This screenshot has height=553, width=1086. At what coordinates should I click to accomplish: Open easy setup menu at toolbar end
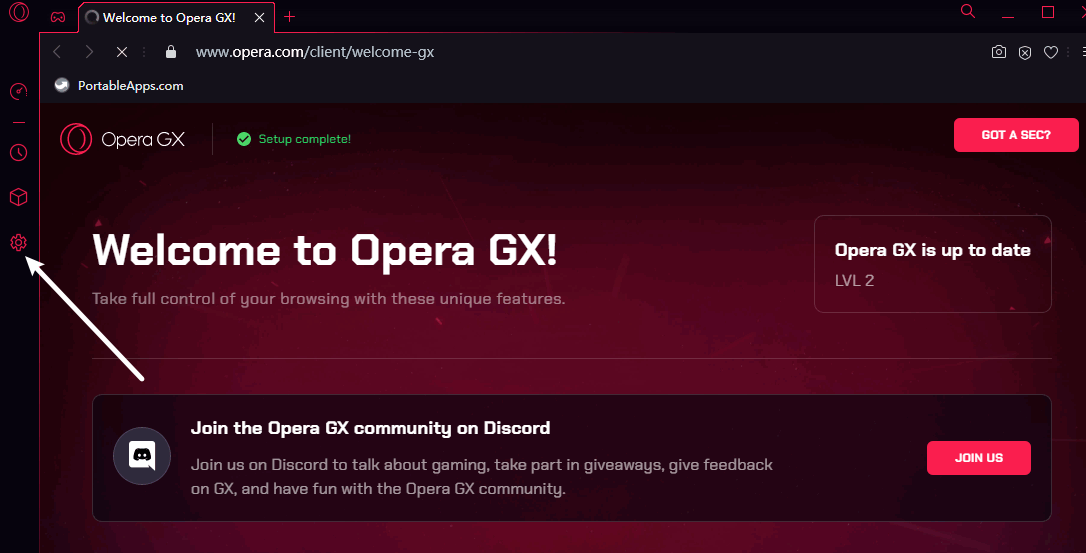click(1082, 52)
